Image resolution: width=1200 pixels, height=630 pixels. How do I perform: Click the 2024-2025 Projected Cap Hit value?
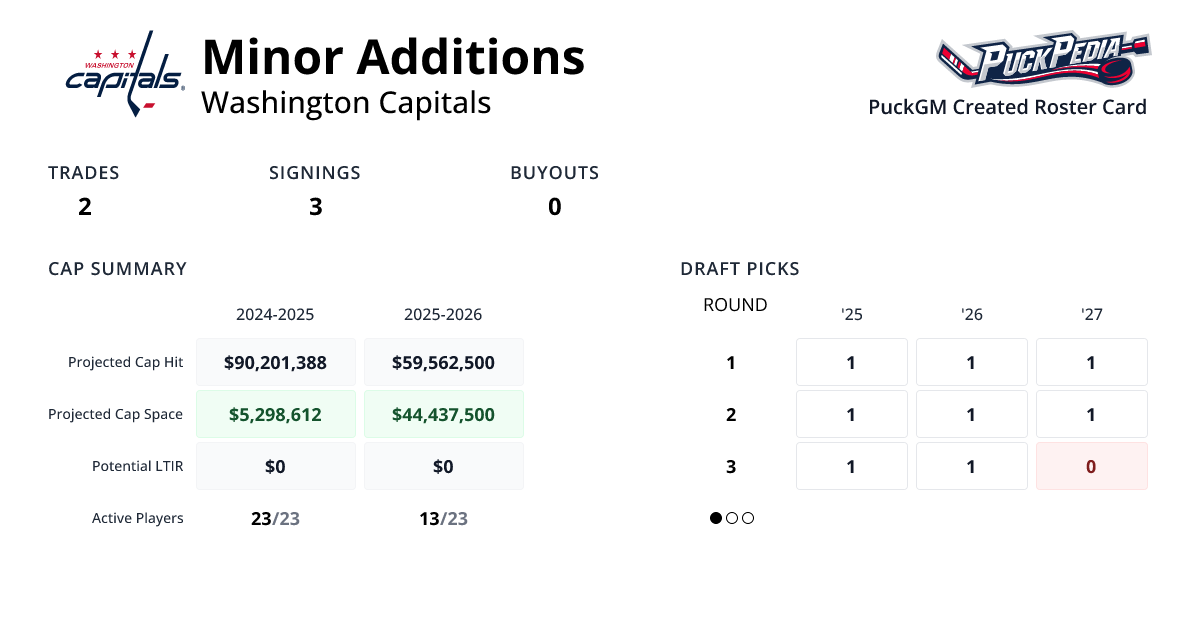tap(276, 362)
